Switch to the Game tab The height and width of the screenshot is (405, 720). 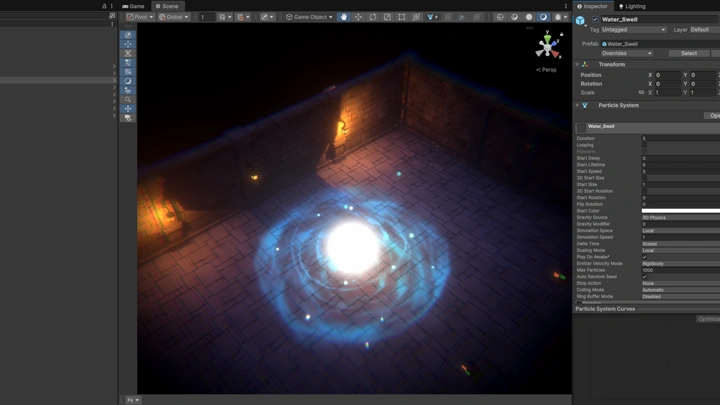coord(134,6)
